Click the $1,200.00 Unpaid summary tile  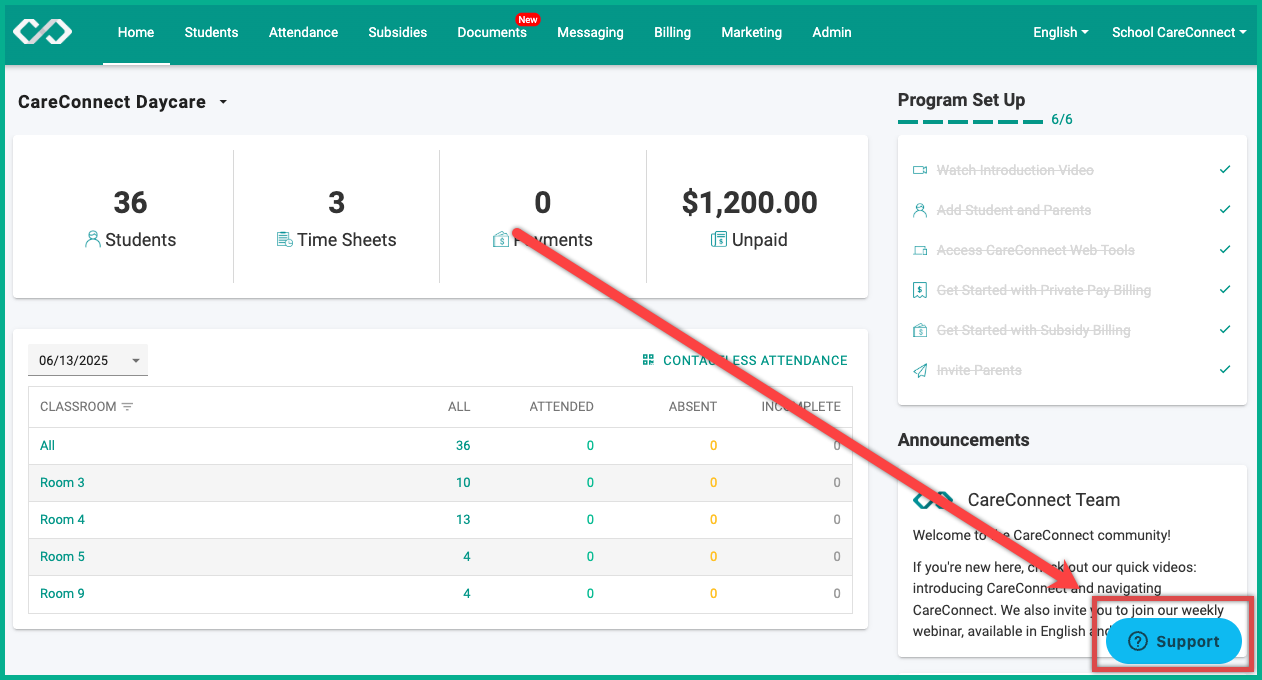tap(750, 217)
